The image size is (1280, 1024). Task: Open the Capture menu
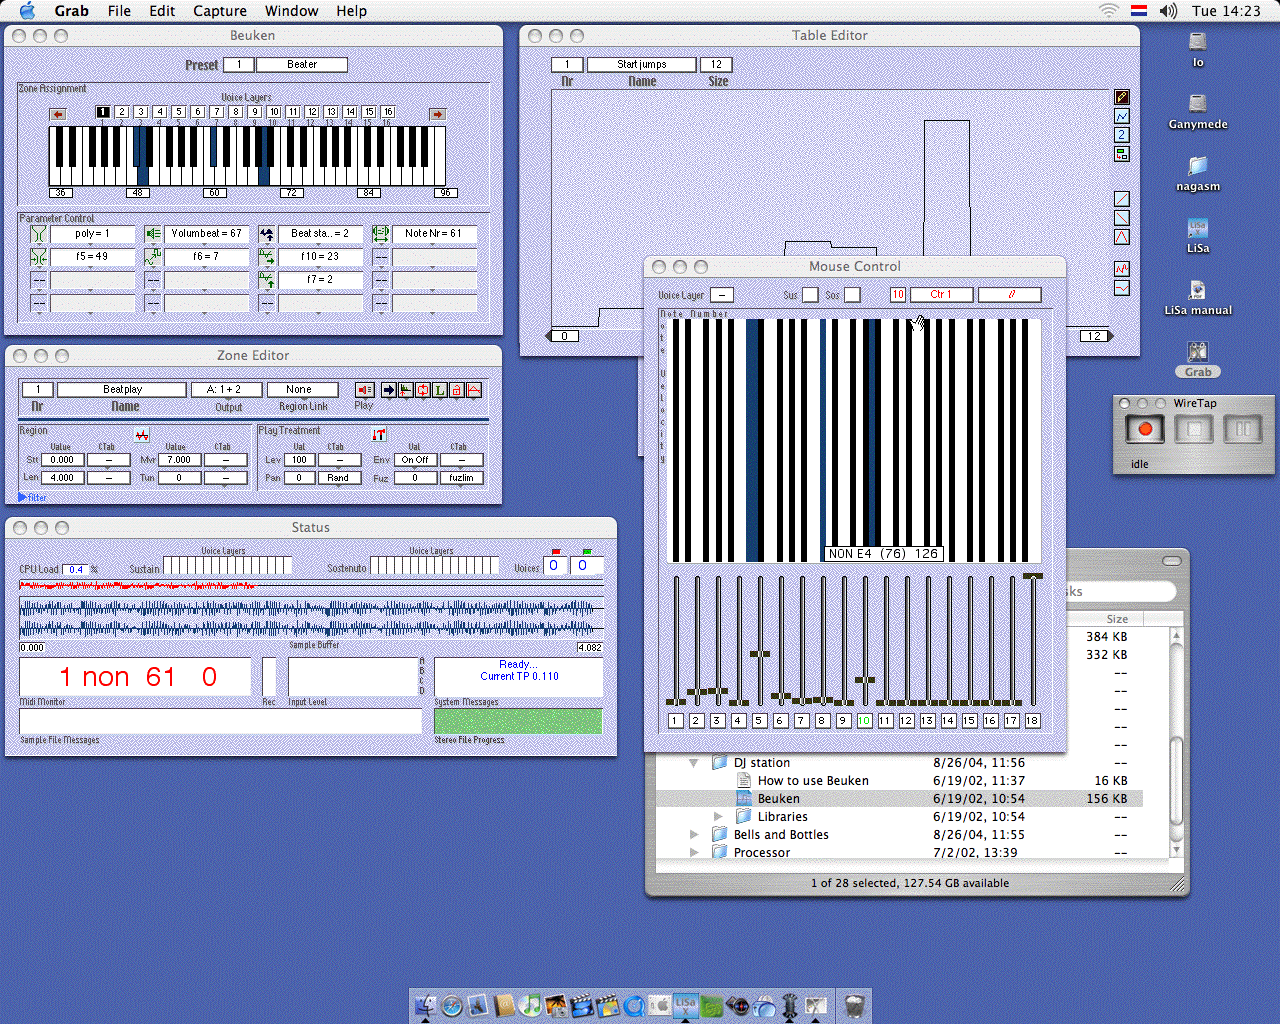(x=219, y=11)
